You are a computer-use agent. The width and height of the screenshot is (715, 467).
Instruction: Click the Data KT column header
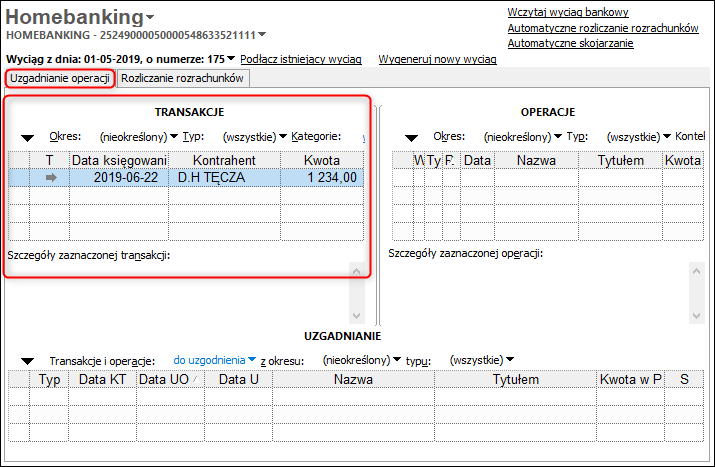pyautogui.click(x=102, y=379)
